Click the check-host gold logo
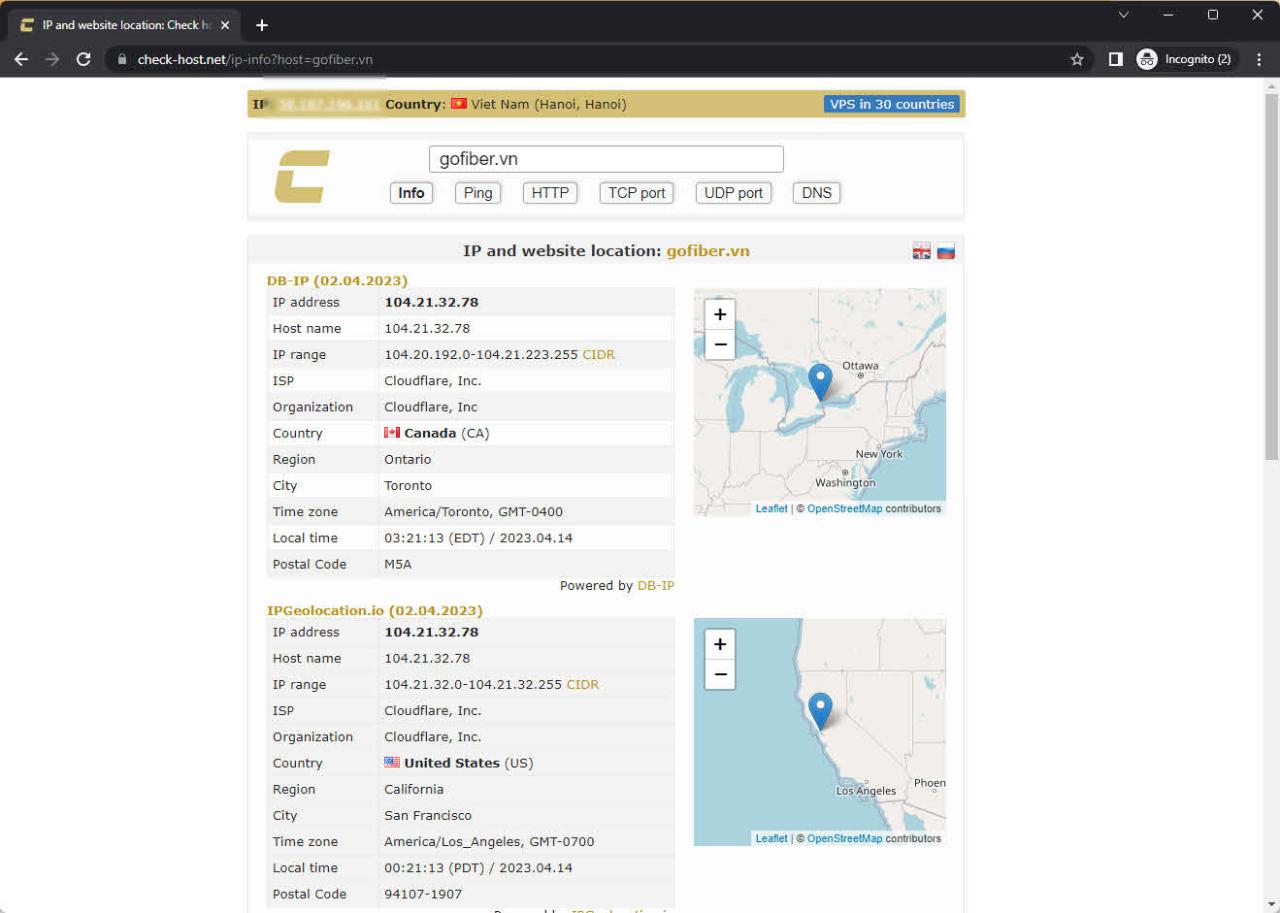This screenshot has width=1280, height=913. [302, 177]
